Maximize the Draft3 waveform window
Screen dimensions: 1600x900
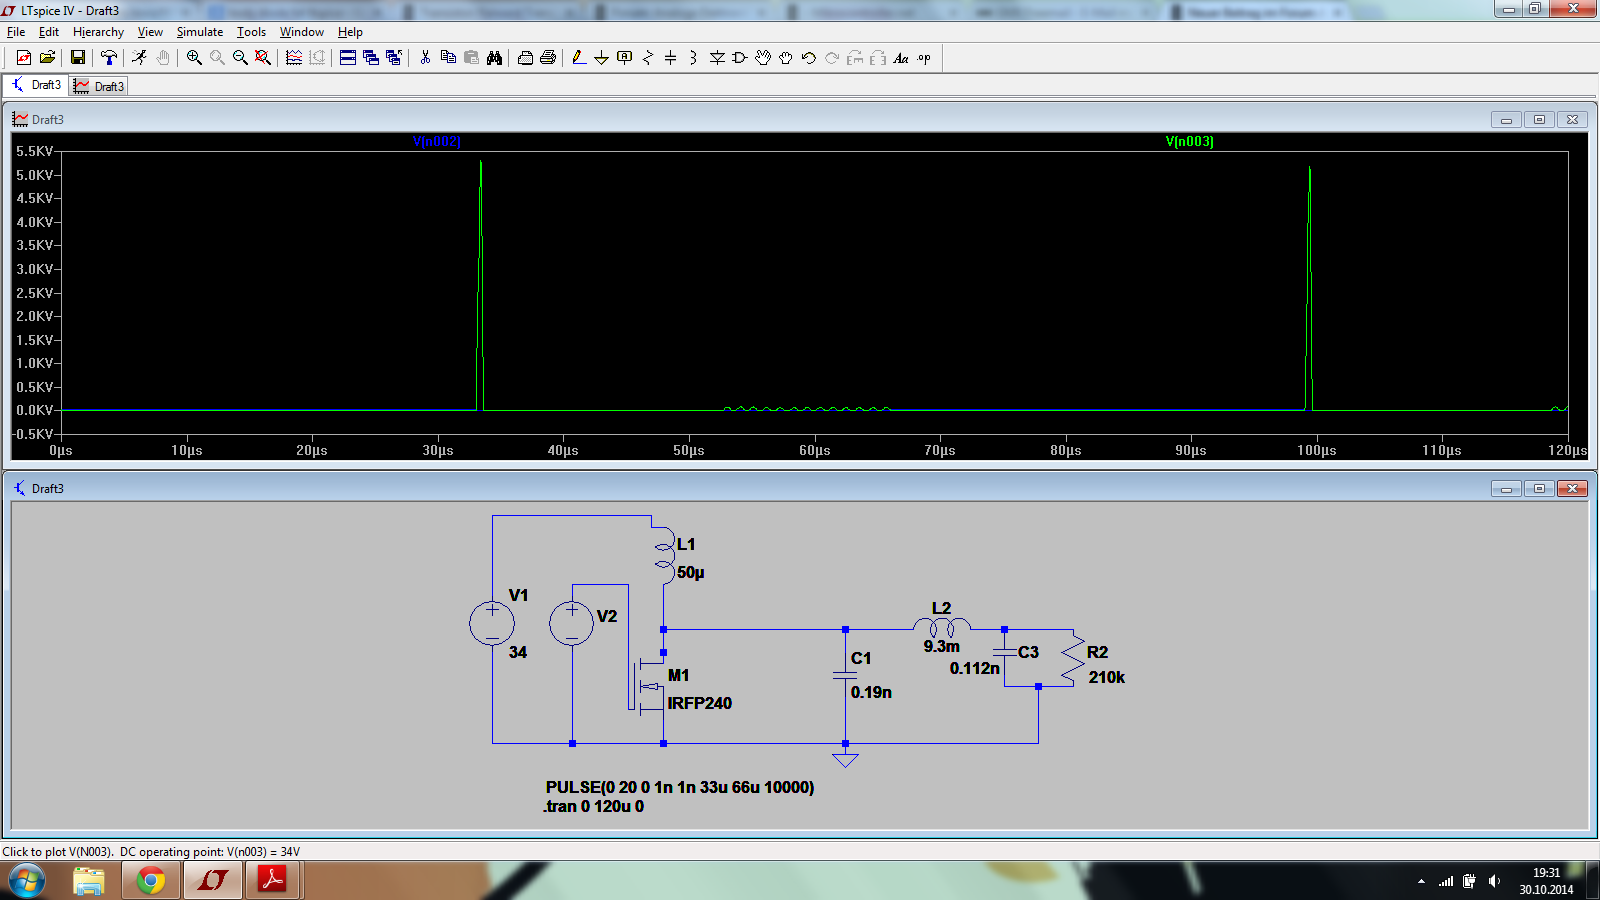click(1539, 119)
